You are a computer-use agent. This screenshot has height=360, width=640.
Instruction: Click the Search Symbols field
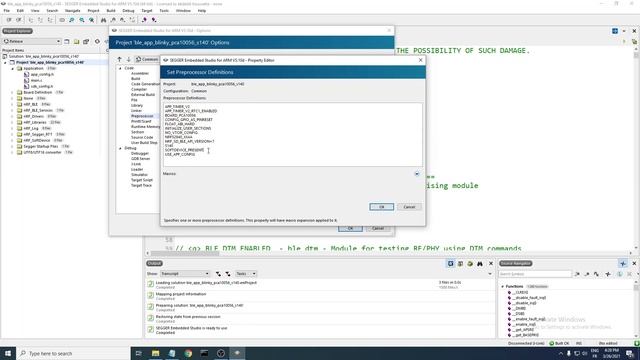535,274
